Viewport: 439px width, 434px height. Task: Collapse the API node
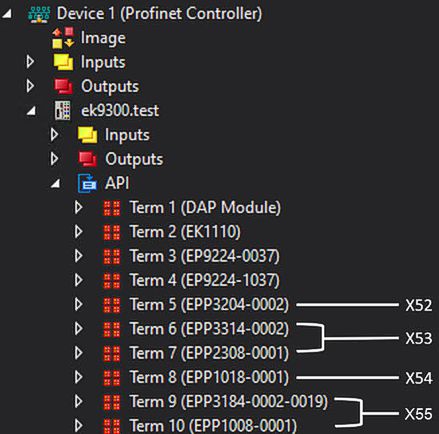pos(56,183)
